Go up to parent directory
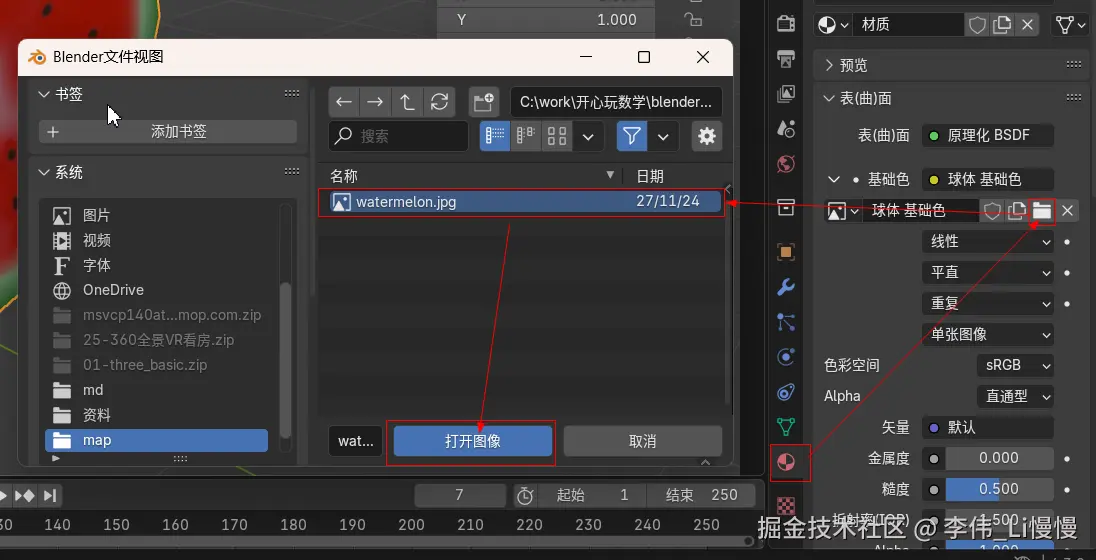The width and height of the screenshot is (1096, 560). pyautogui.click(x=407, y=102)
